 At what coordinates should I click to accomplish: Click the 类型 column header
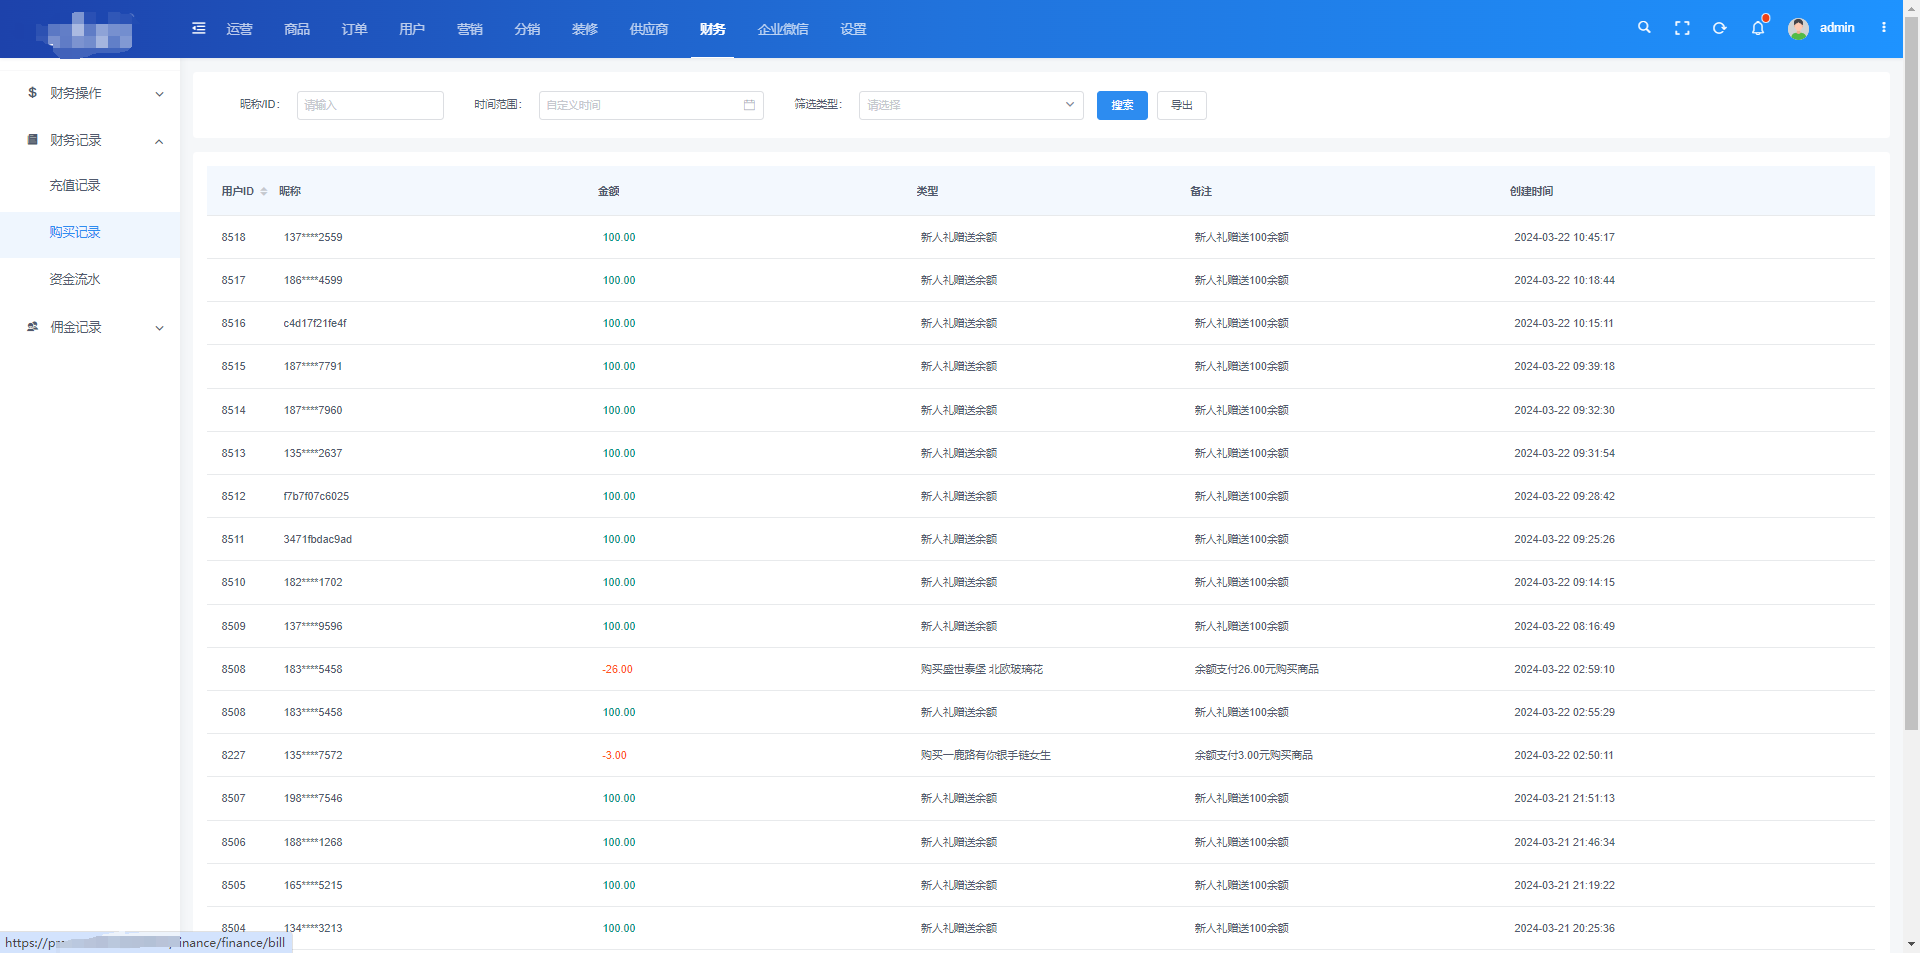coord(927,191)
